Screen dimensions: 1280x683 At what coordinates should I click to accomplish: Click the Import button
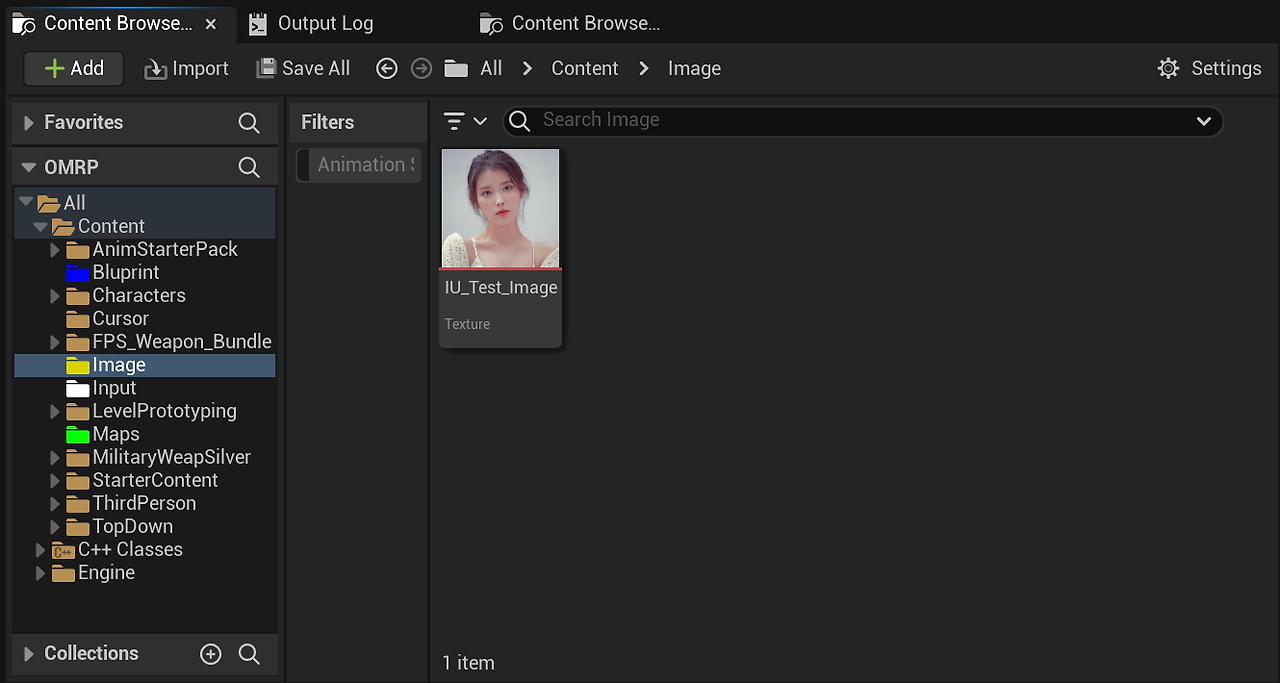(x=186, y=68)
